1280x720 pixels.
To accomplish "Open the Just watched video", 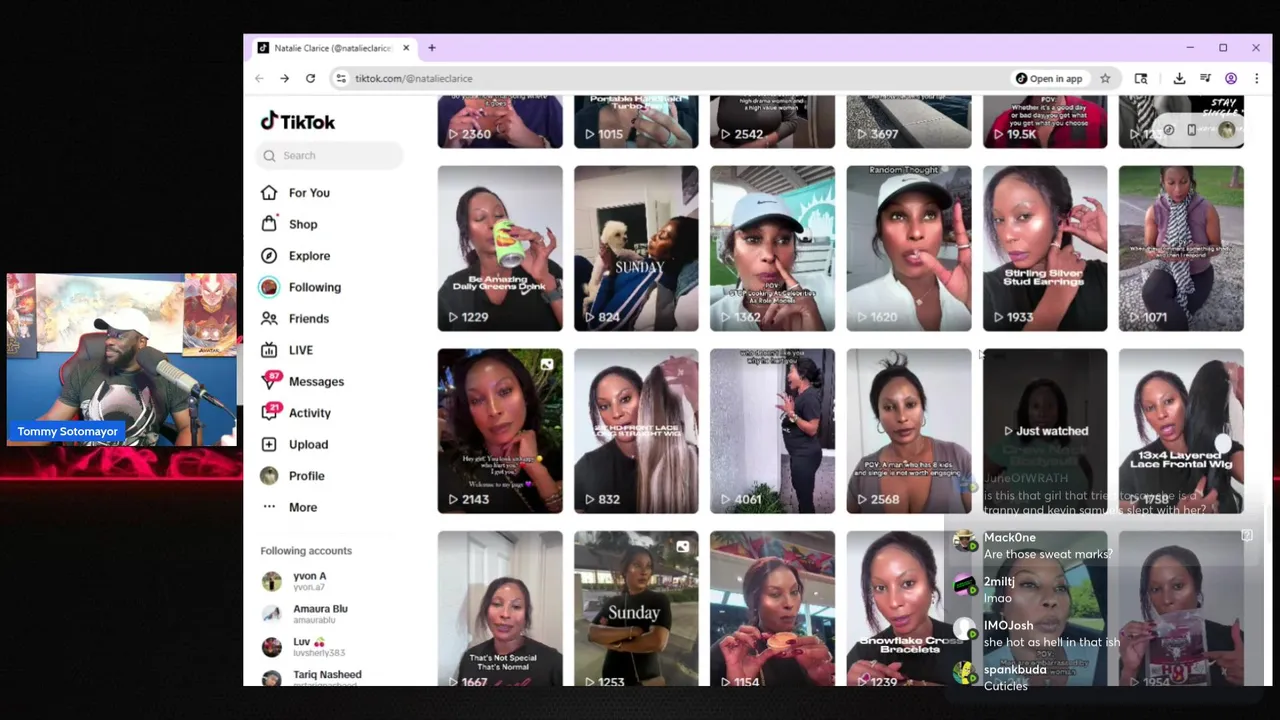I will tap(1045, 431).
